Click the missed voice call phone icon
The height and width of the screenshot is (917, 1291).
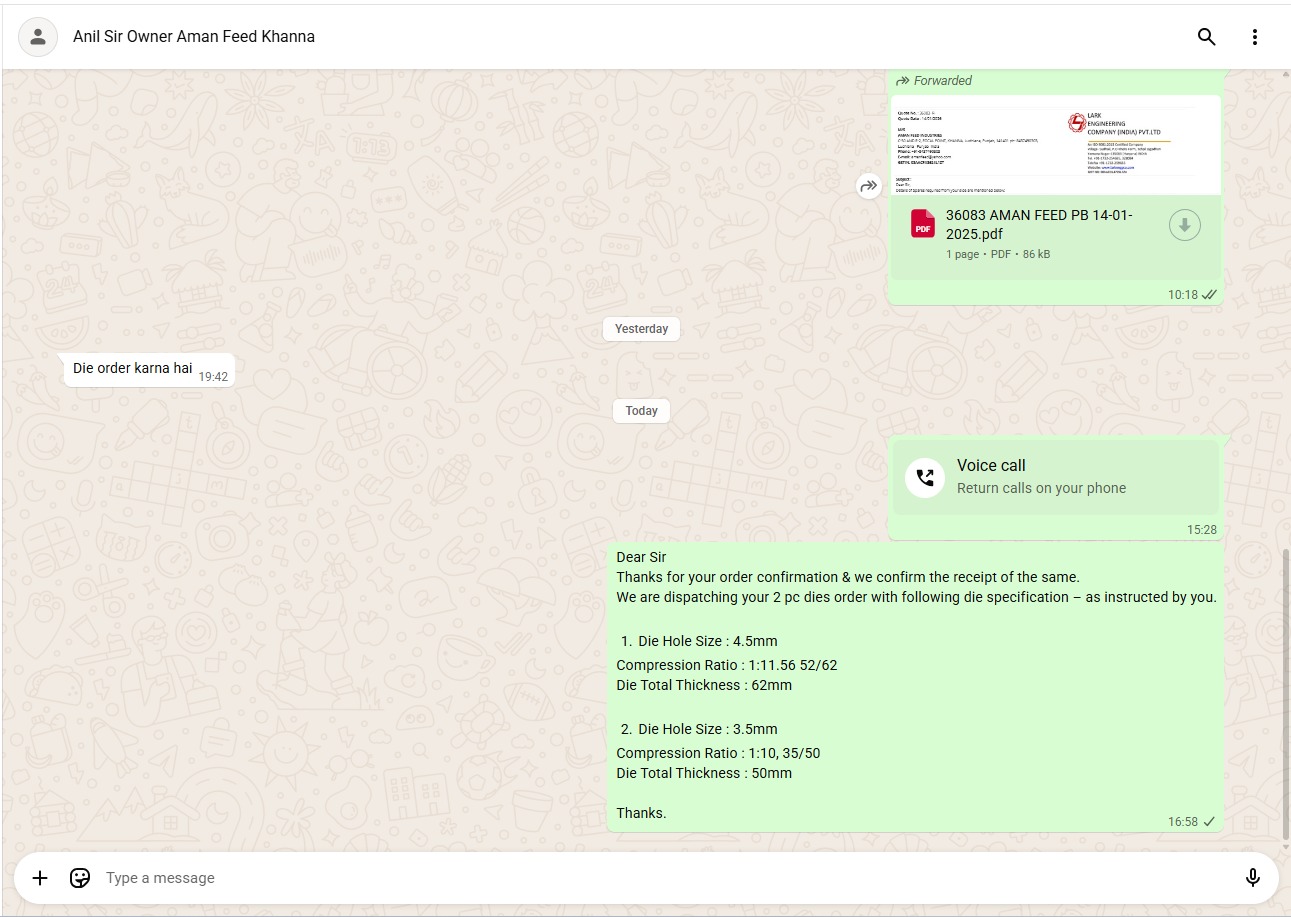click(925, 477)
